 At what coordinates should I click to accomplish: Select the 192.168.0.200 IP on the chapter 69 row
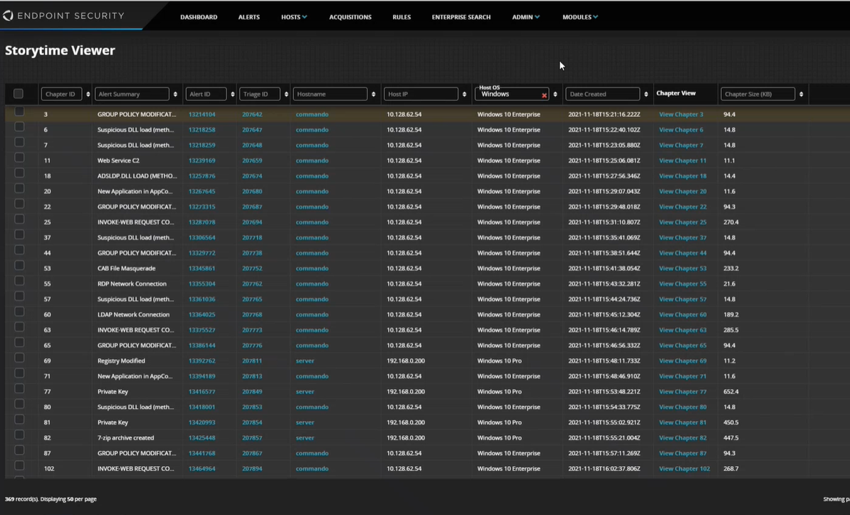[x=405, y=360]
